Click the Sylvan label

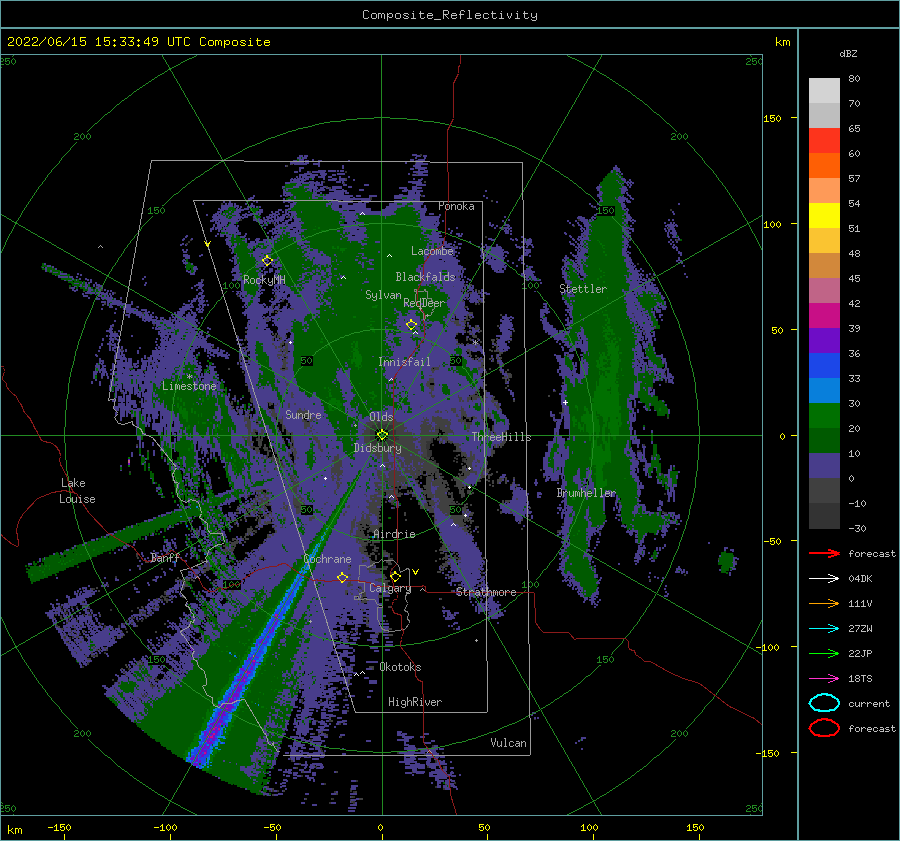pyautogui.click(x=383, y=295)
